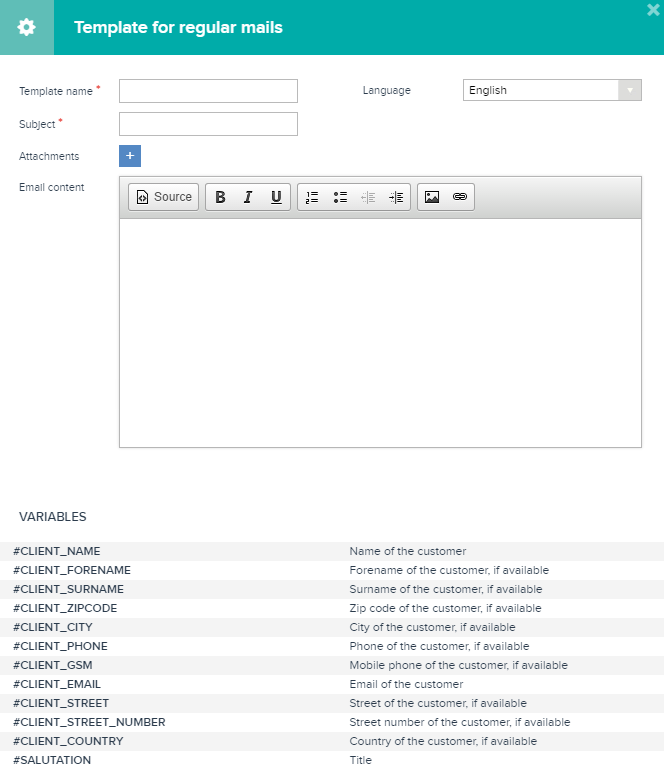Click the settings gear icon in header
The height and width of the screenshot is (768, 664).
(x=26, y=27)
